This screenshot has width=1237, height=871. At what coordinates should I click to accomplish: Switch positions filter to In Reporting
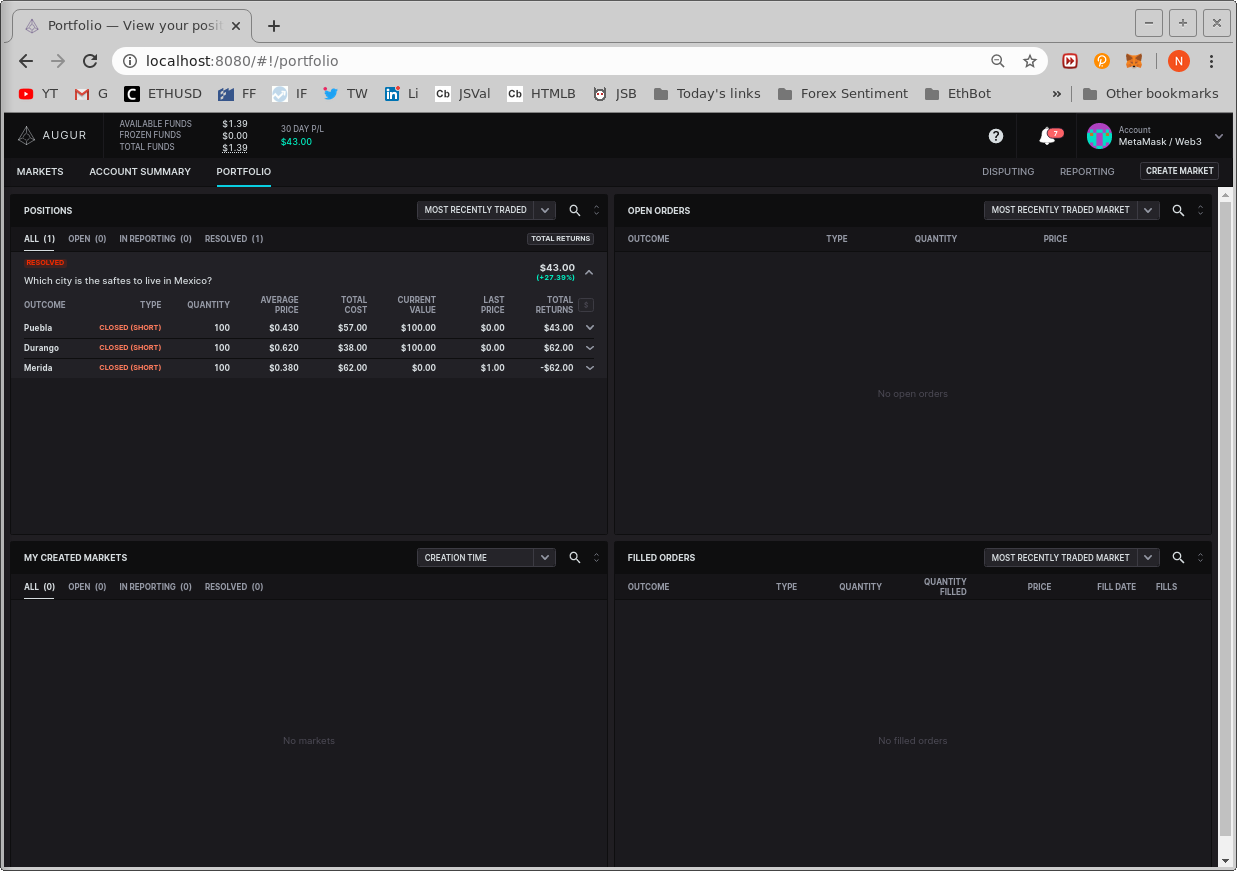pos(155,239)
